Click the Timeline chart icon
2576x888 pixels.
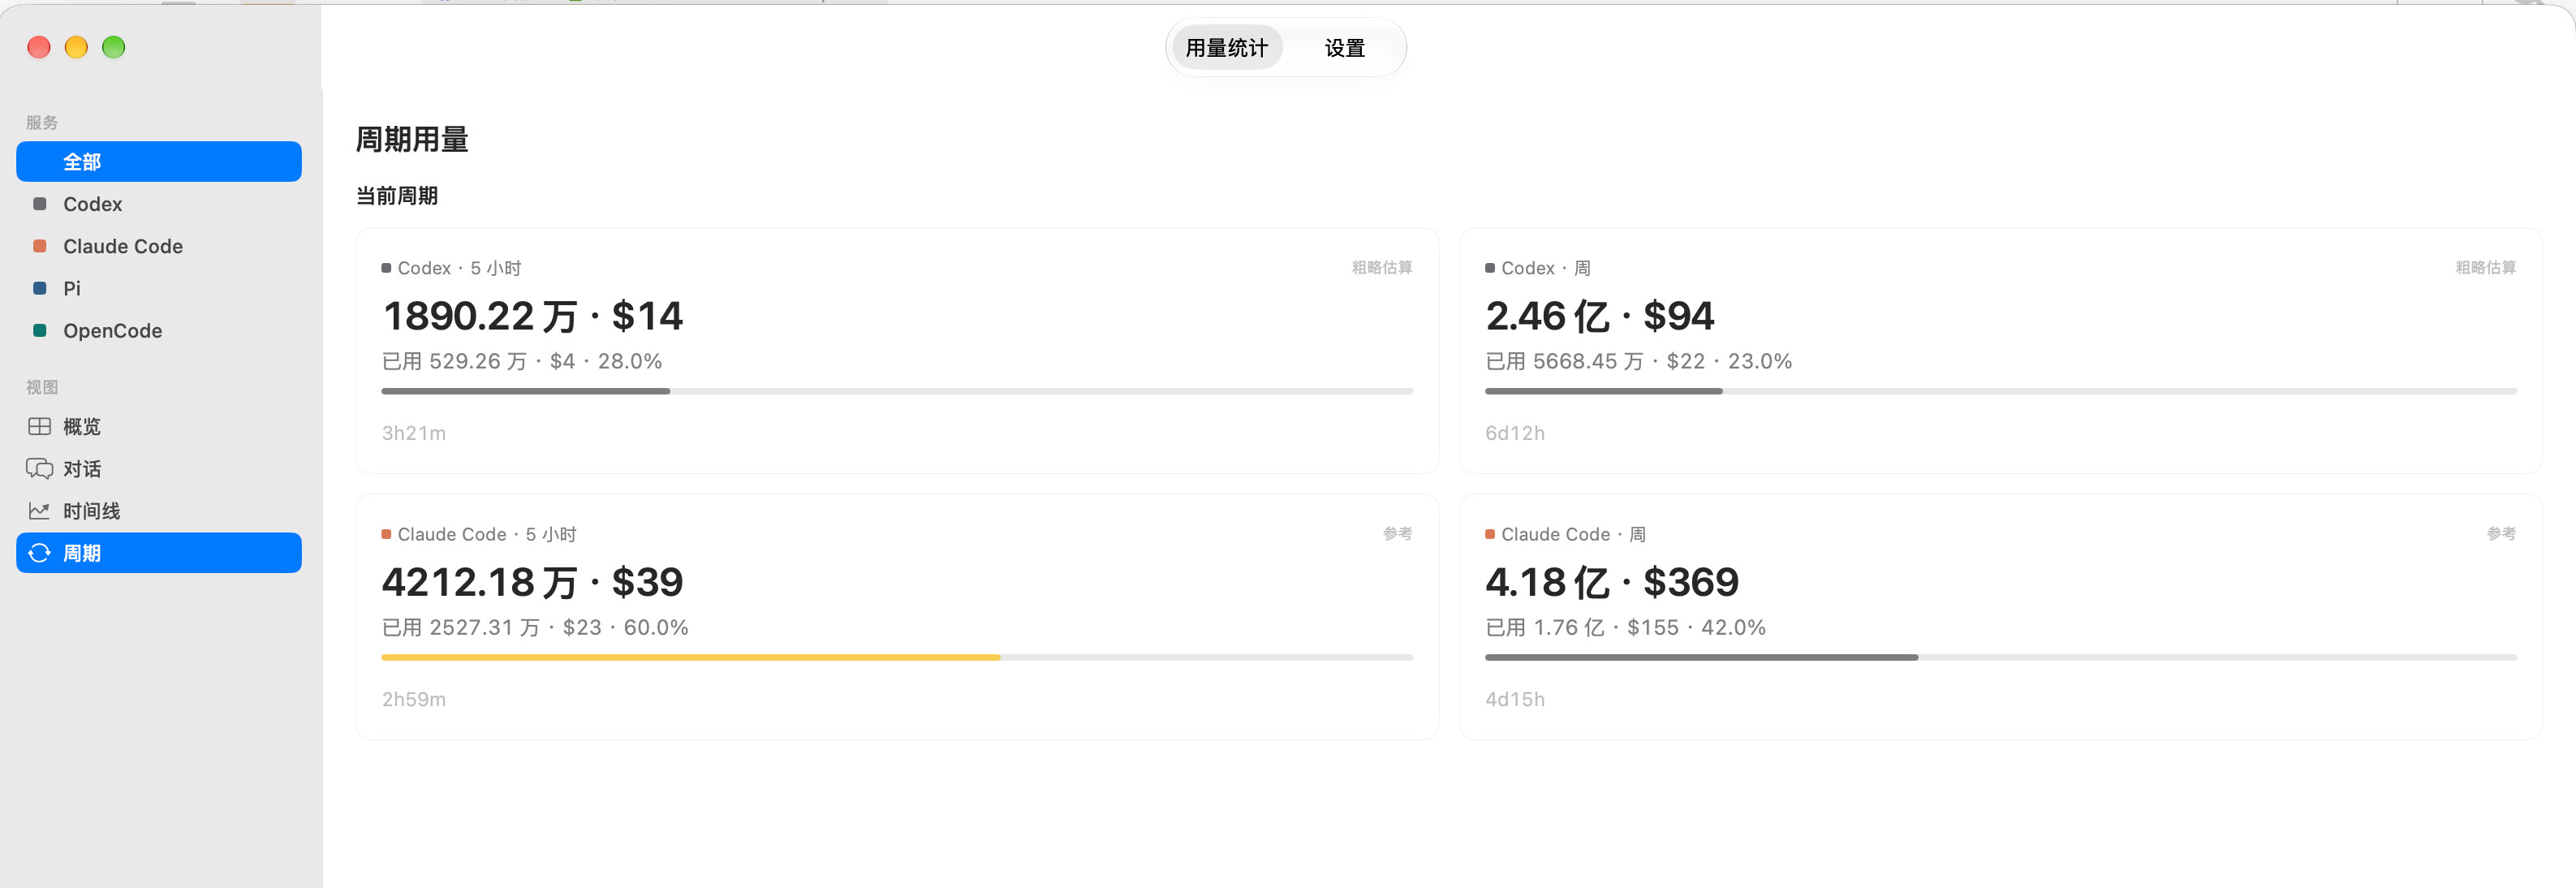[40, 511]
